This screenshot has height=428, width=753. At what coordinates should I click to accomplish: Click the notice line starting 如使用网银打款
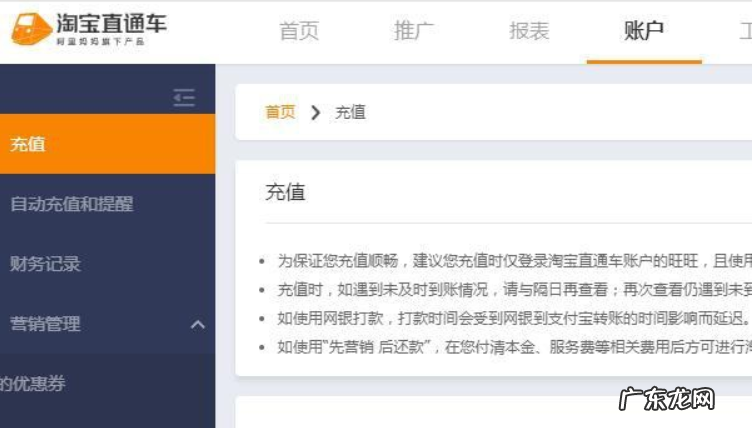(514, 318)
